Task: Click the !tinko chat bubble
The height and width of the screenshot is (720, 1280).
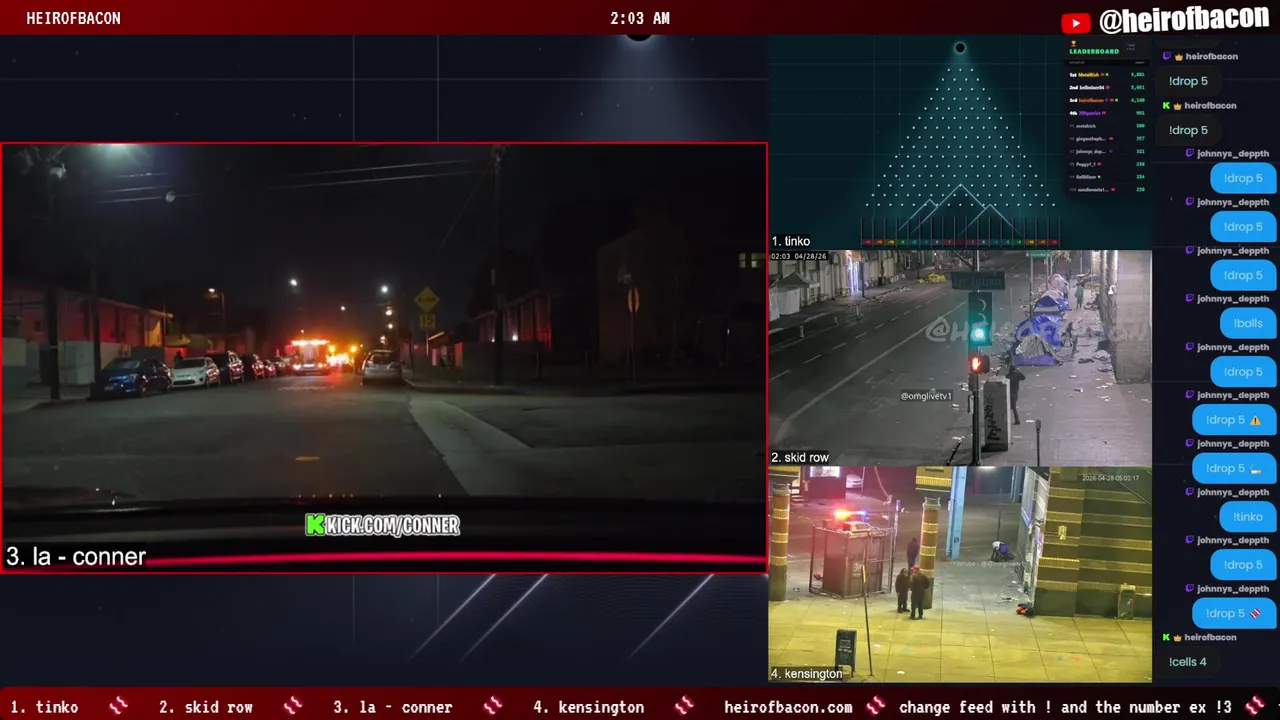Action: 1248,516
